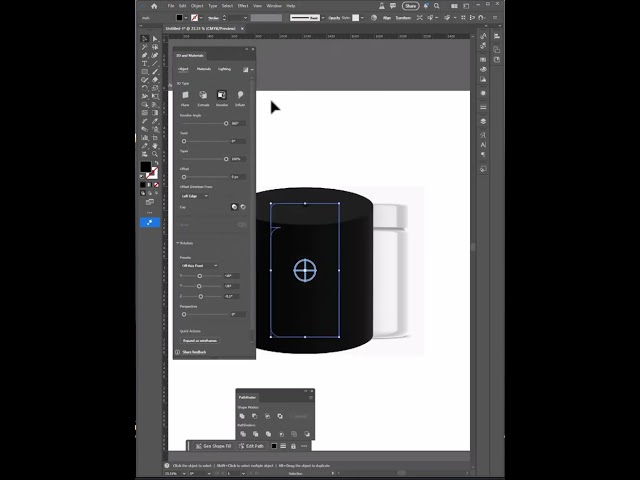This screenshot has width=640, height=480.
Task: Select the Magic Wand tool
Action: coord(144,47)
